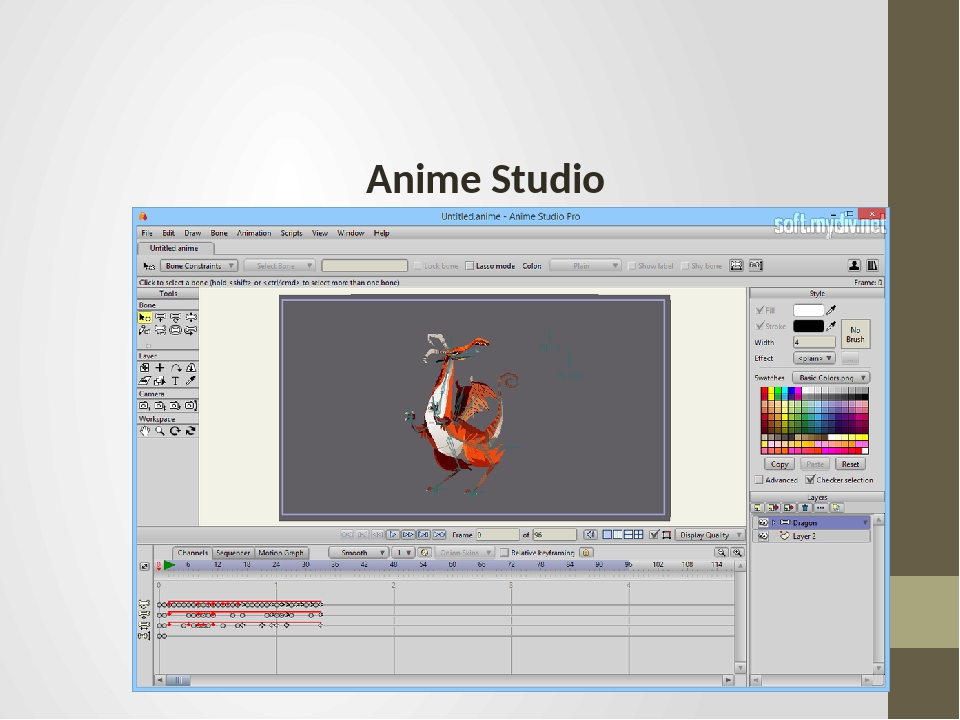This screenshot has width=960, height=720.
Task: Hide the Dragon layer via eye icon
Action: pyautogui.click(x=763, y=522)
